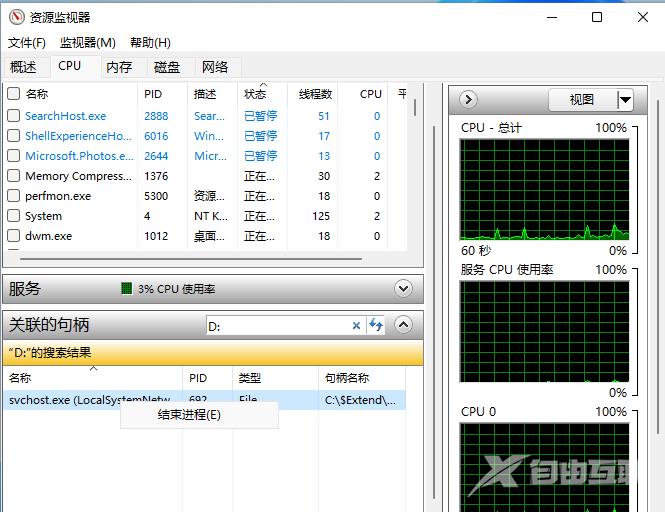Clear the D: handle search with the X icon
Image resolution: width=665 pixels, height=512 pixels.
coord(356,325)
